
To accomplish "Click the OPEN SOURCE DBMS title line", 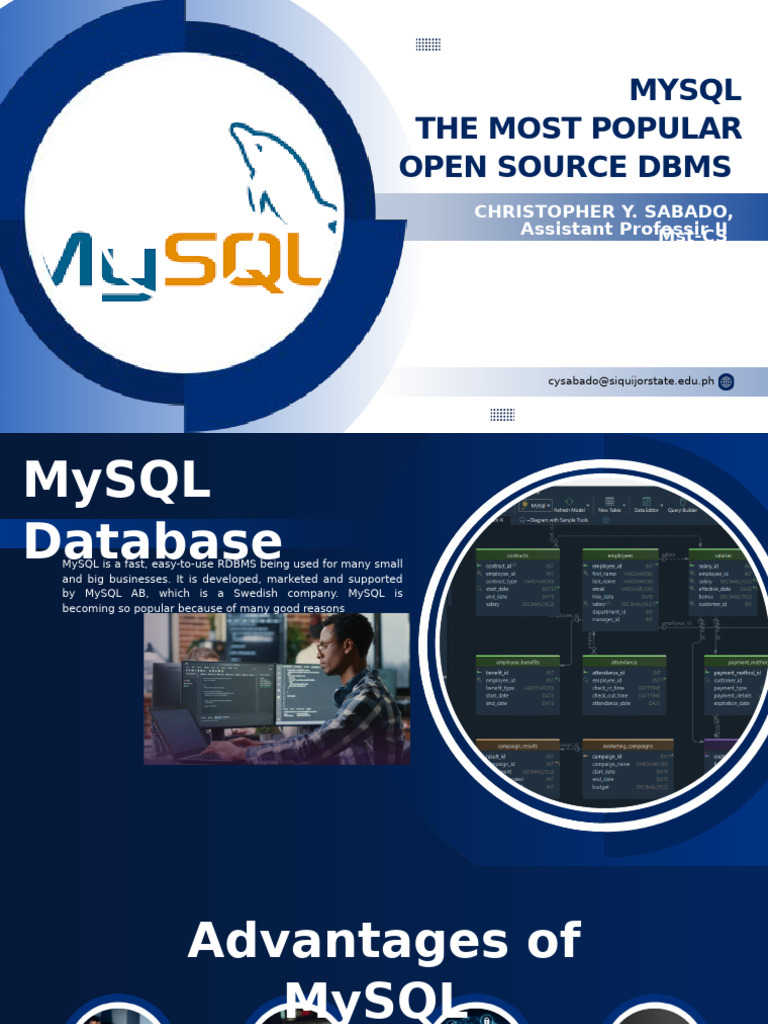I will tap(565, 166).
